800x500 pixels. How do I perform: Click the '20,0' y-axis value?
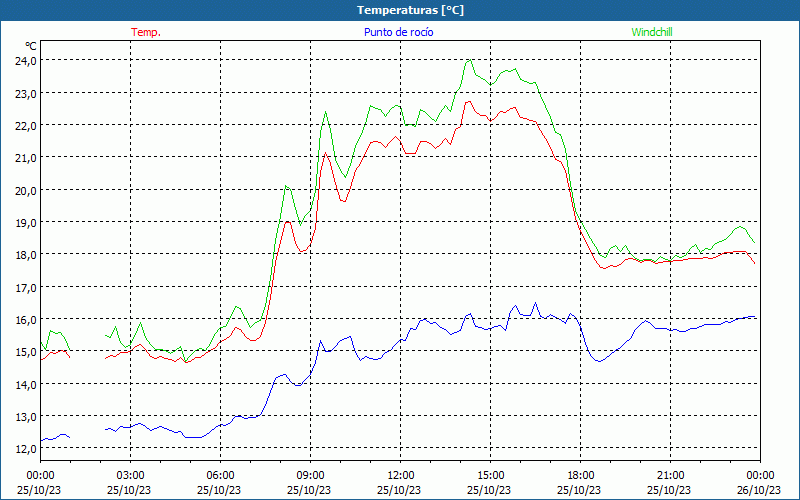pos(26,190)
